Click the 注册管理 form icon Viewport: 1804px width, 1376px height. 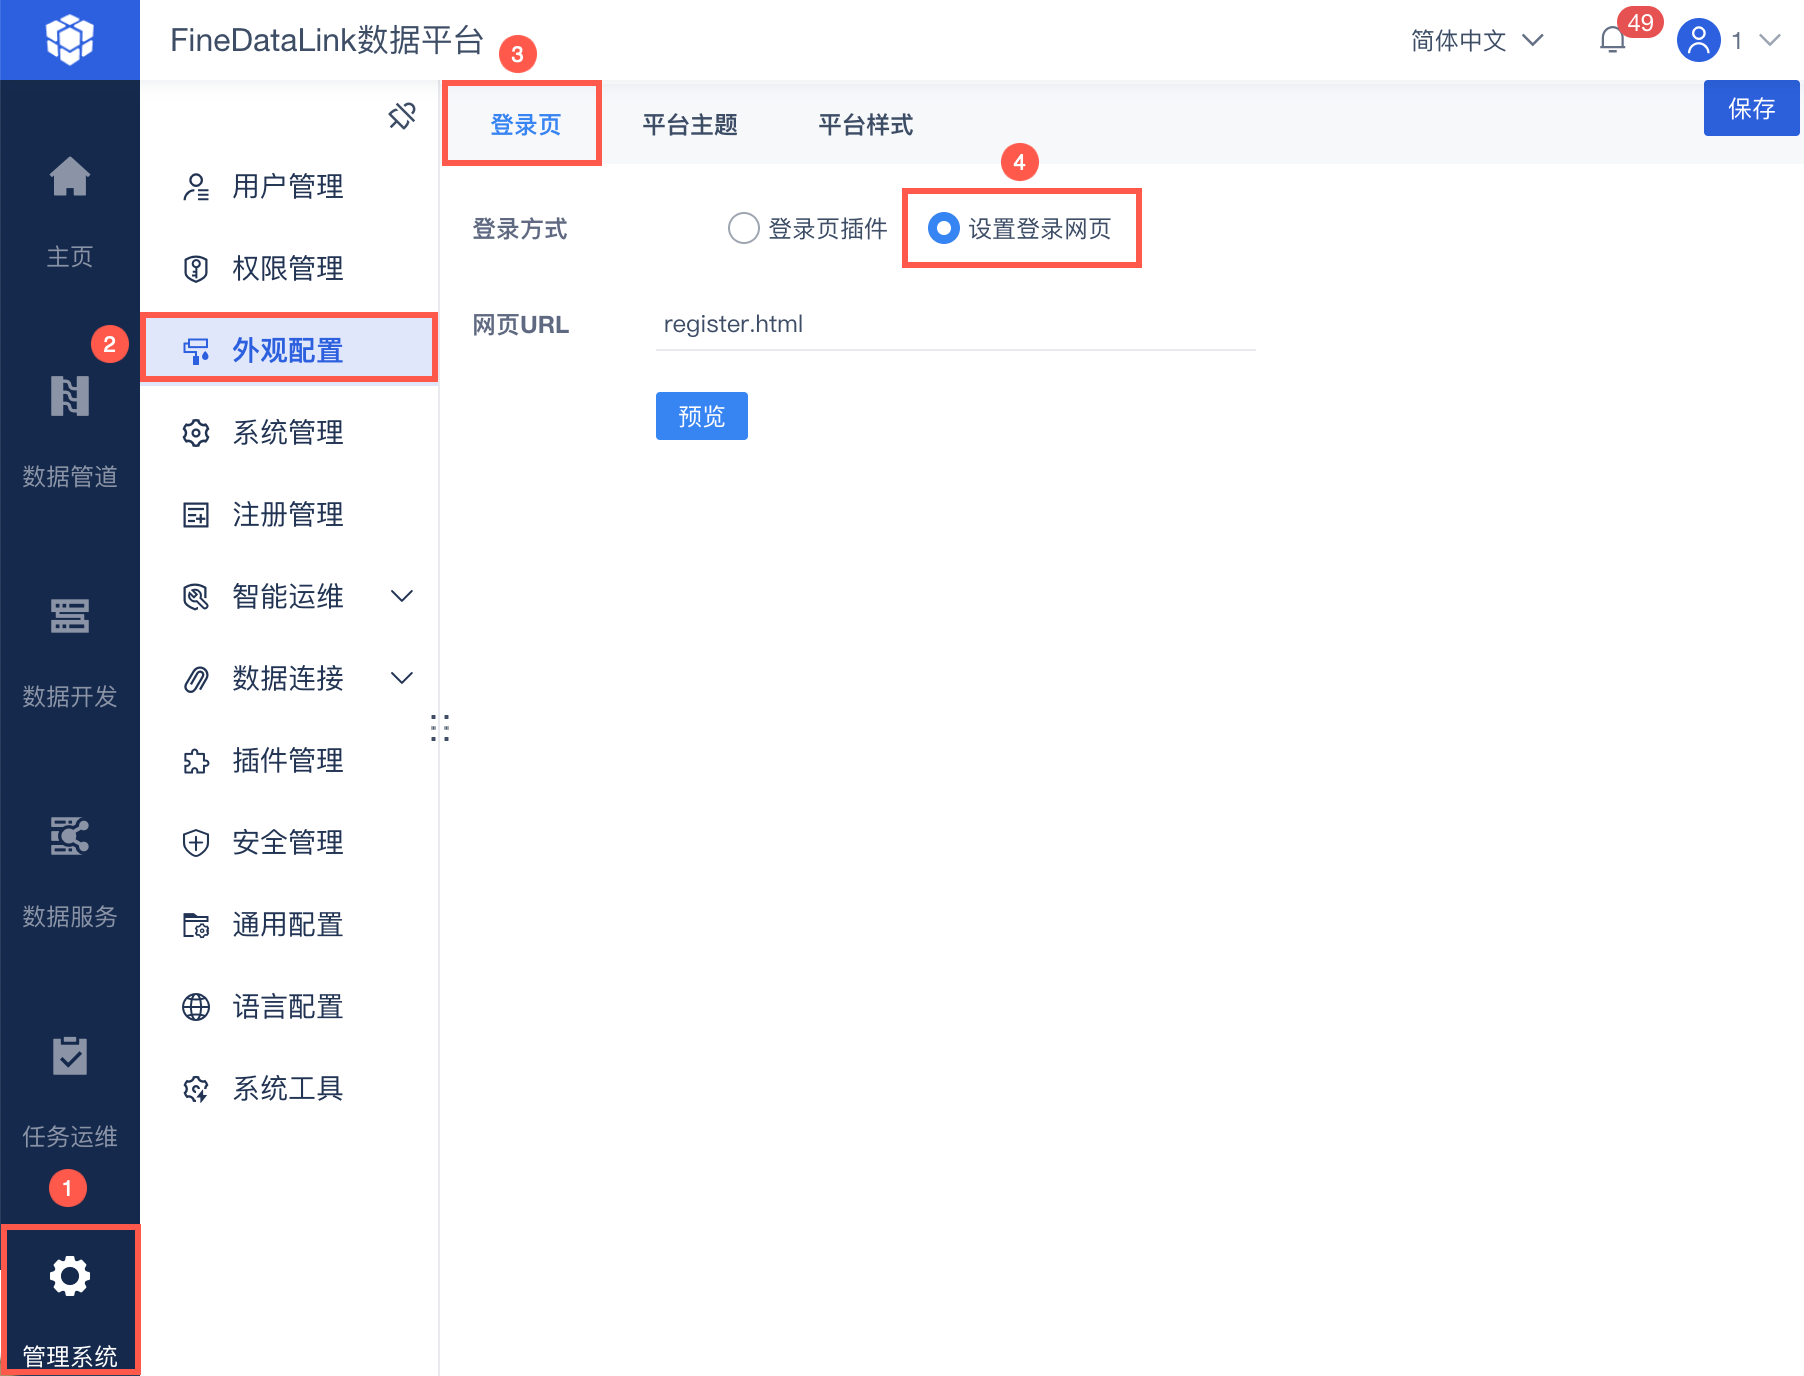[196, 515]
